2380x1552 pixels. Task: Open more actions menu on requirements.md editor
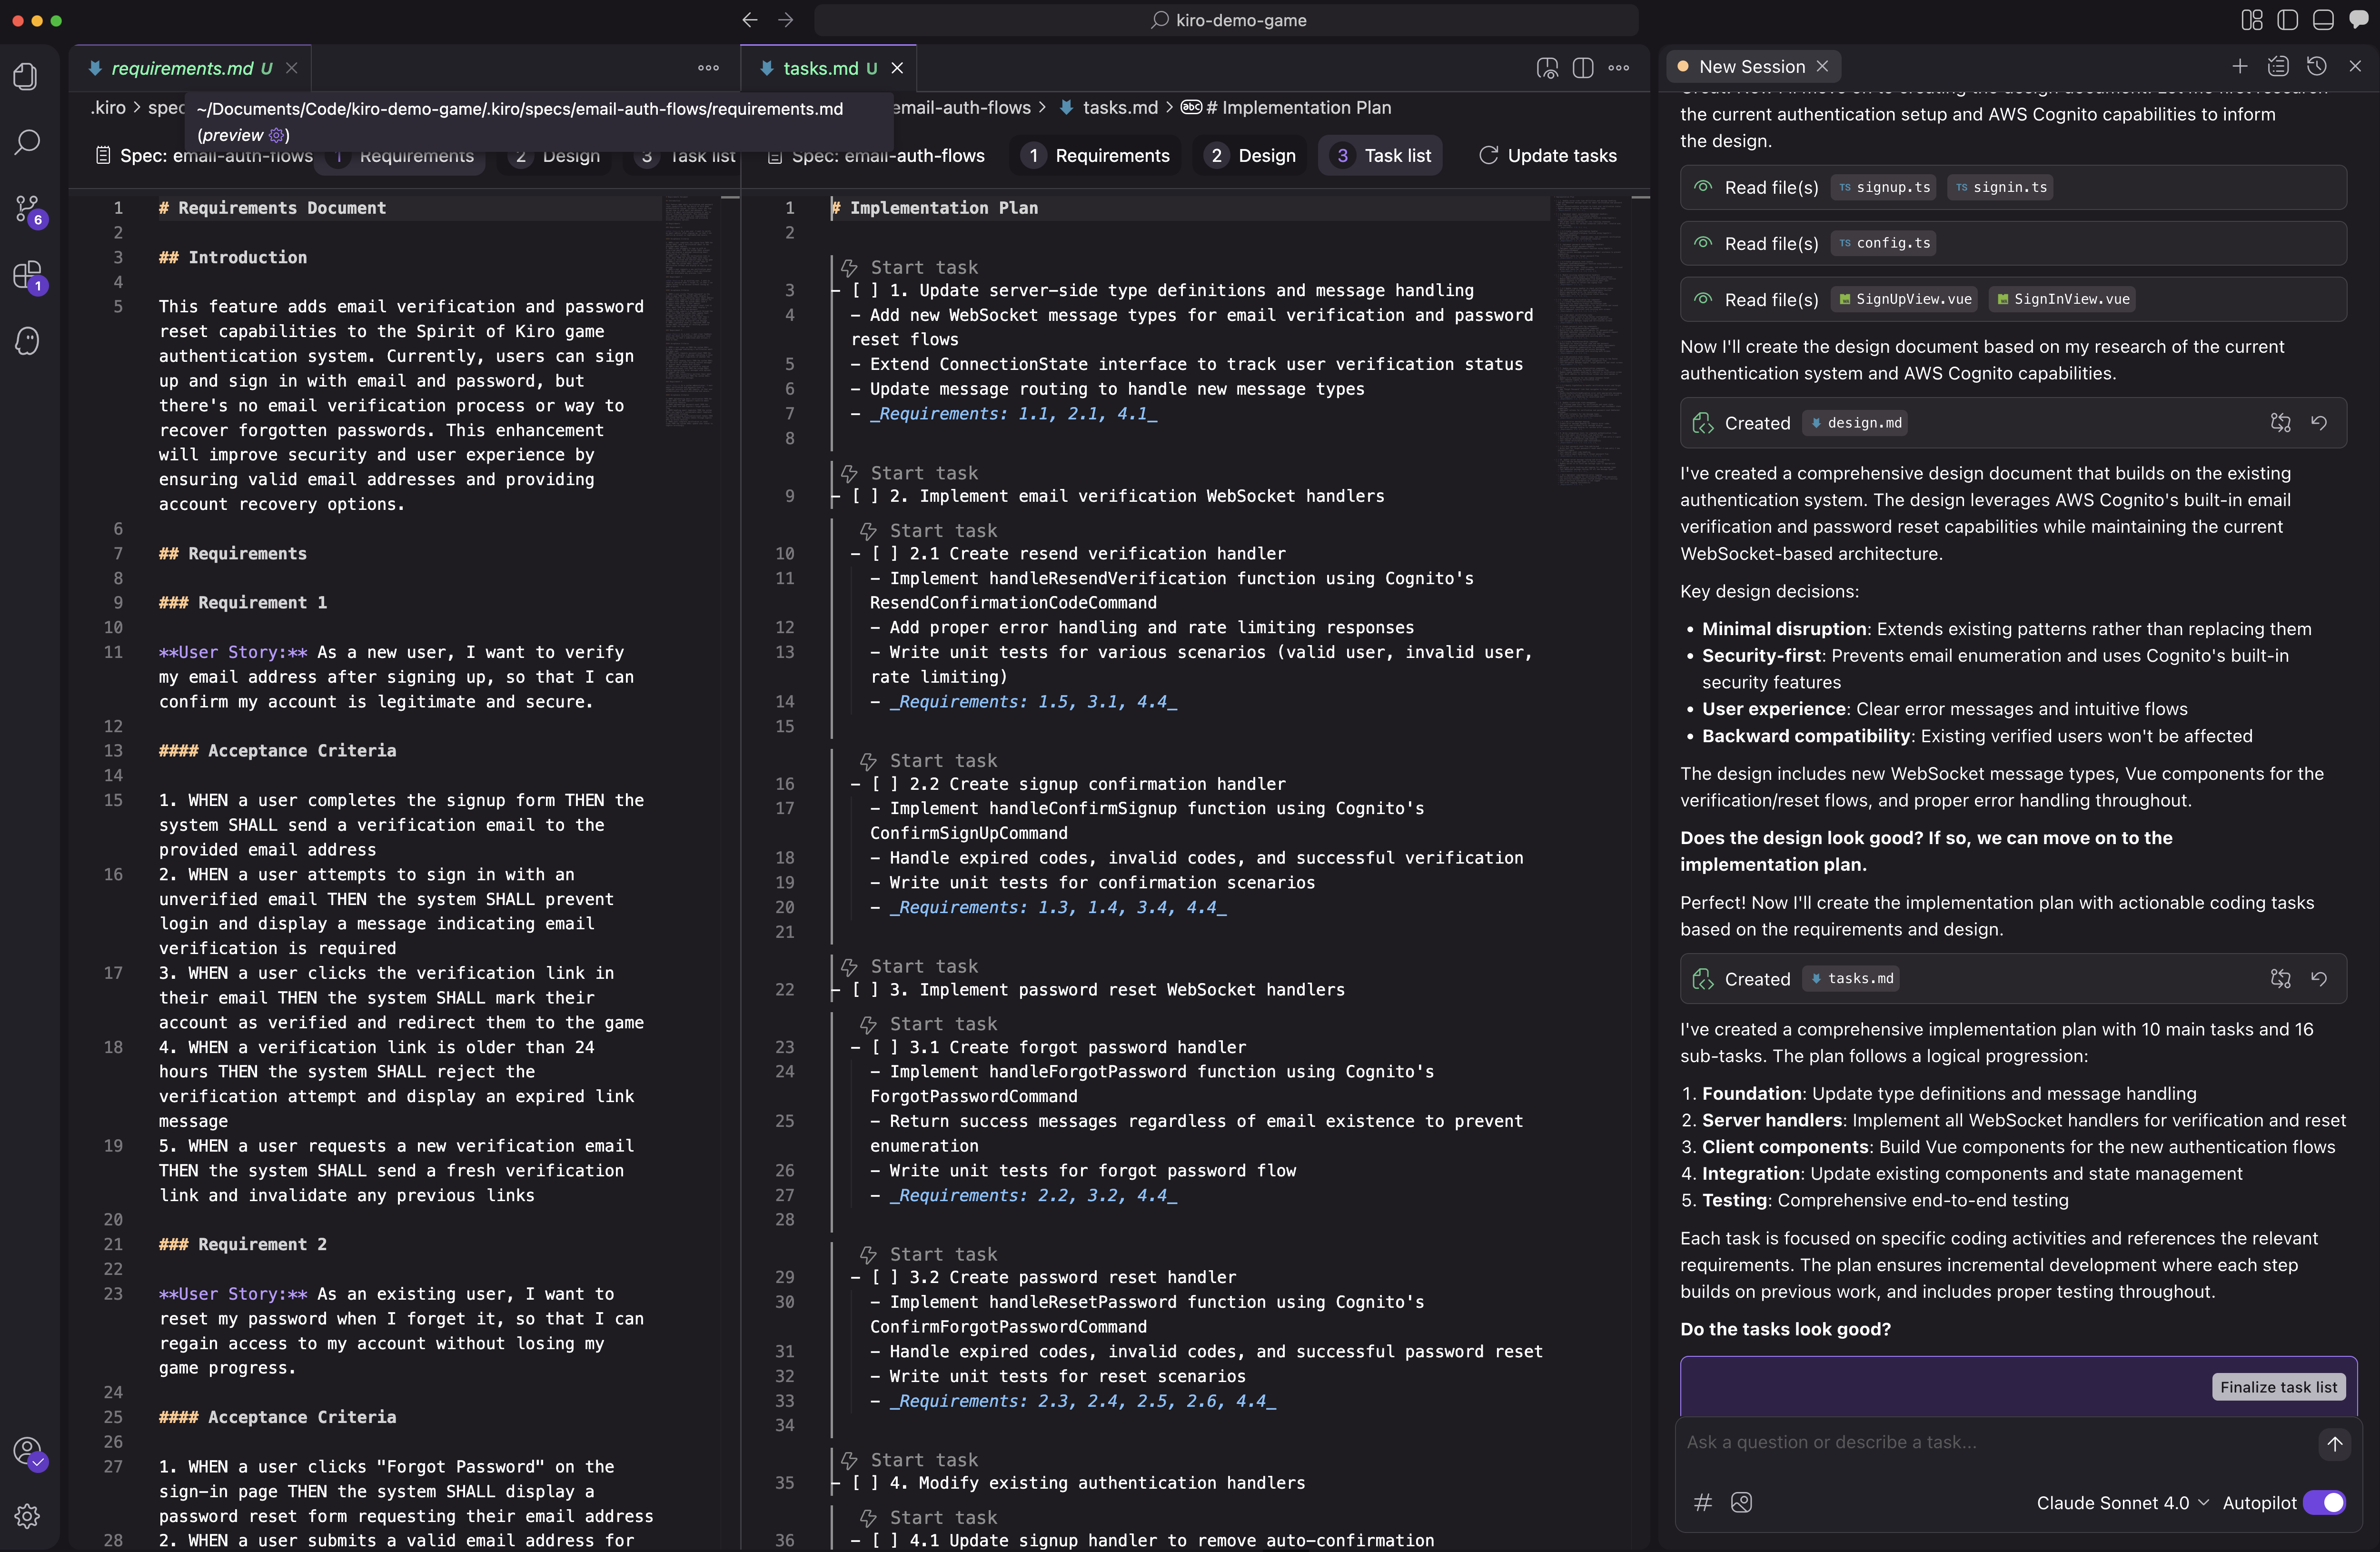(708, 67)
